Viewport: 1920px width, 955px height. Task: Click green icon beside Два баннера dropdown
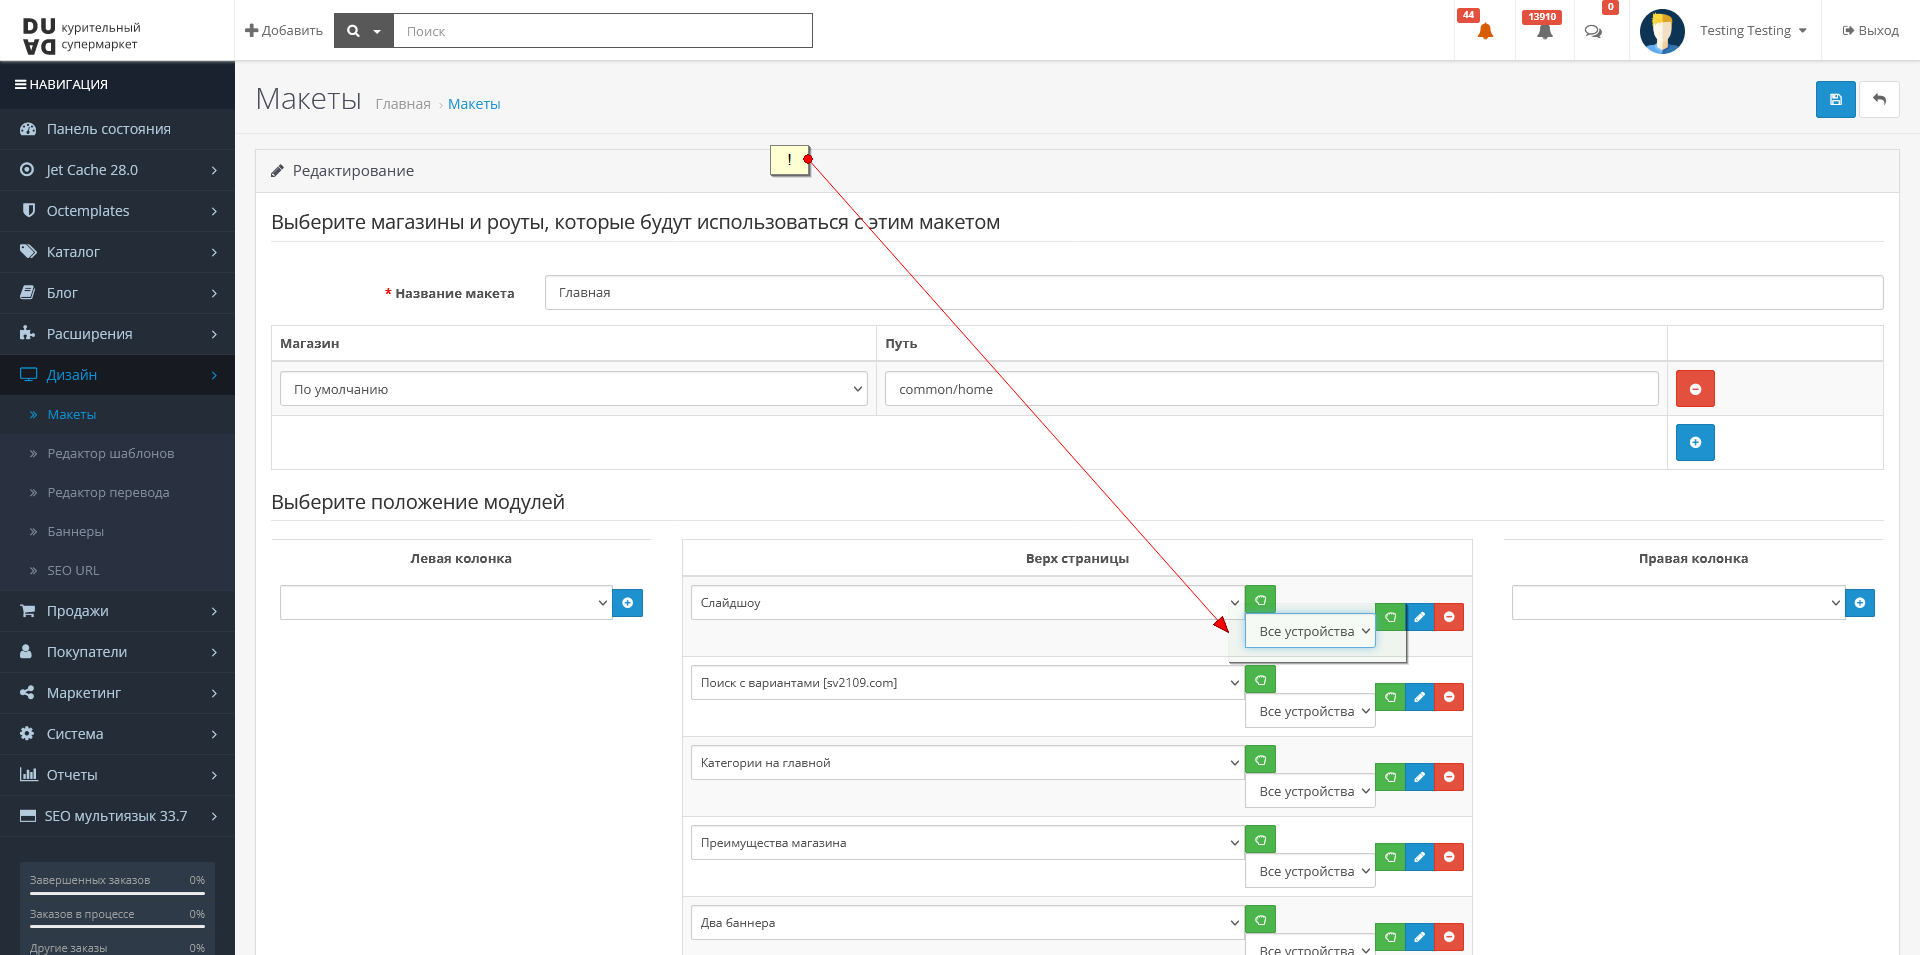coord(1260,920)
